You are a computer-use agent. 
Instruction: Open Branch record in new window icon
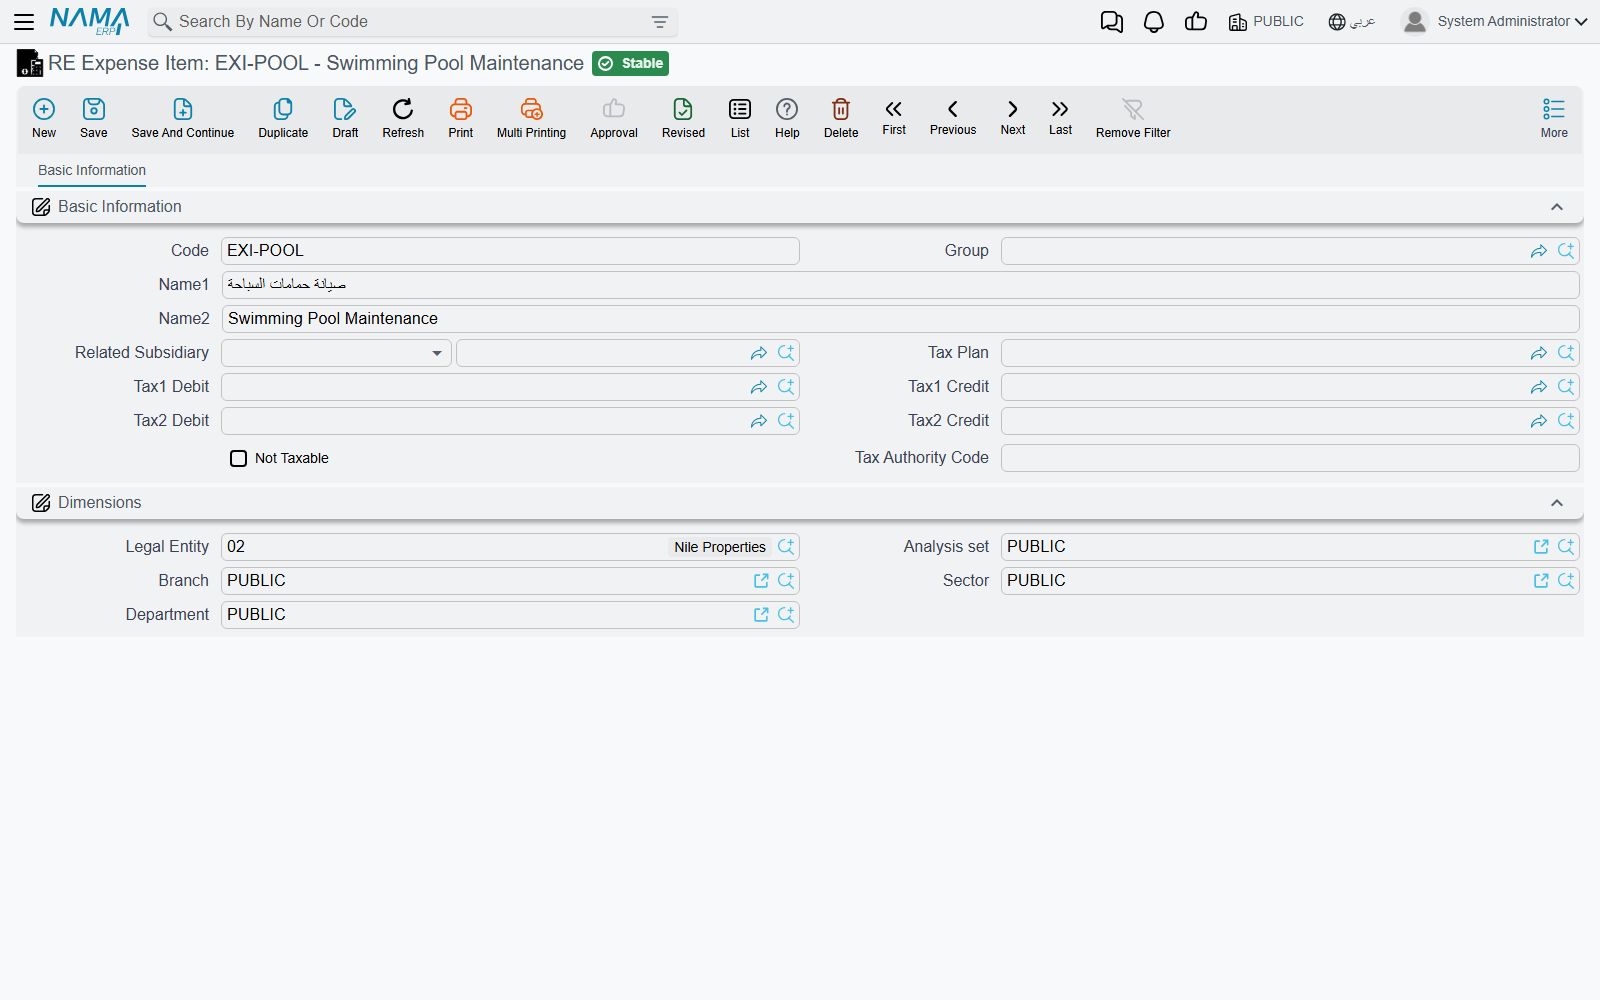pos(761,581)
